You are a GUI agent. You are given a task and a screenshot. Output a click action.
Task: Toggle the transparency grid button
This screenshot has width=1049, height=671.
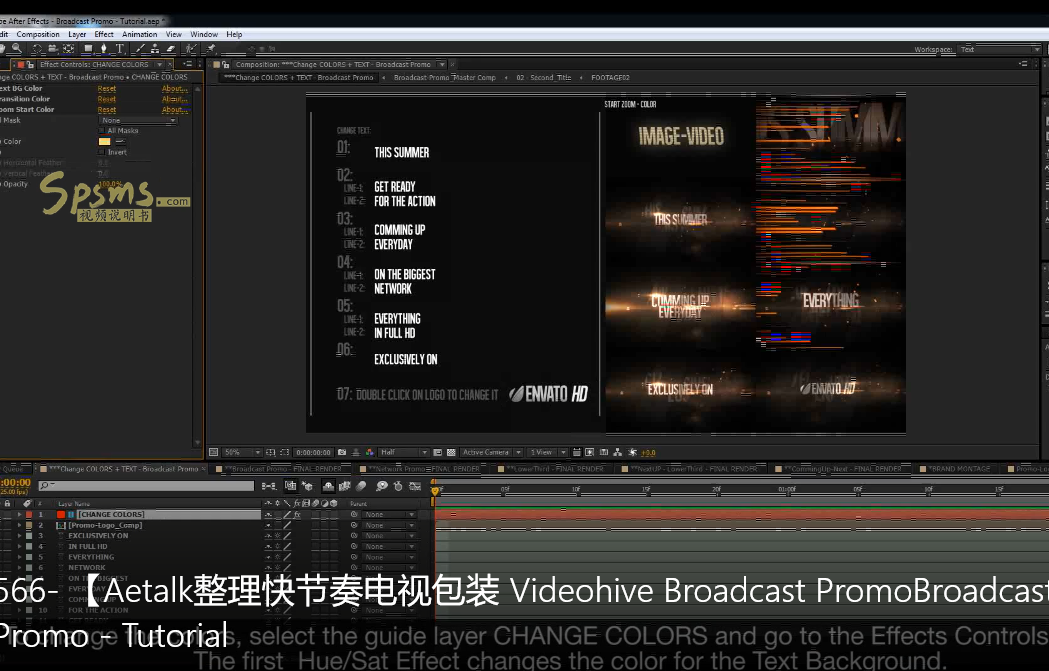(x=451, y=452)
